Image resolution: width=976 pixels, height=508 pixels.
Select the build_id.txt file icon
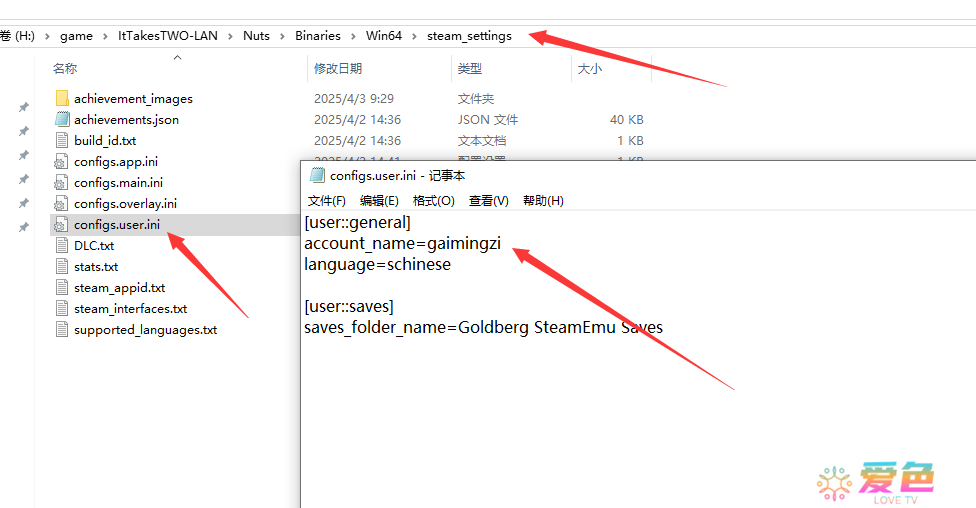pyautogui.click(x=62, y=141)
